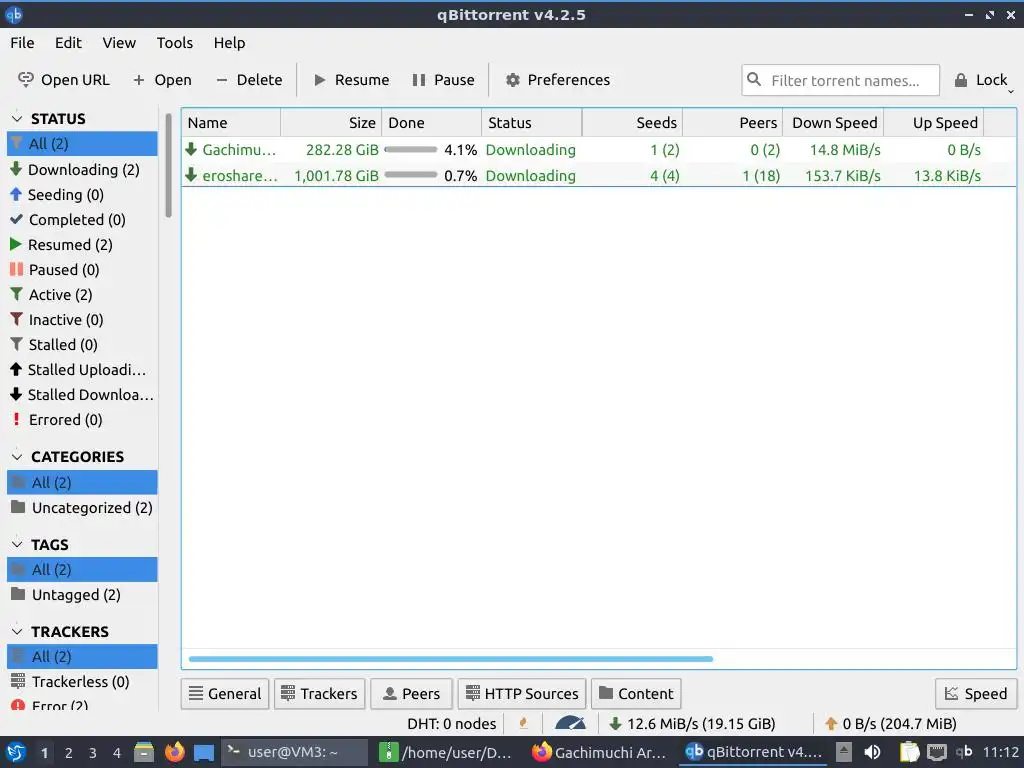Collapse the TRACKERS section
The height and width of the screenshot is (768, 1024).
tap(18, 632)
